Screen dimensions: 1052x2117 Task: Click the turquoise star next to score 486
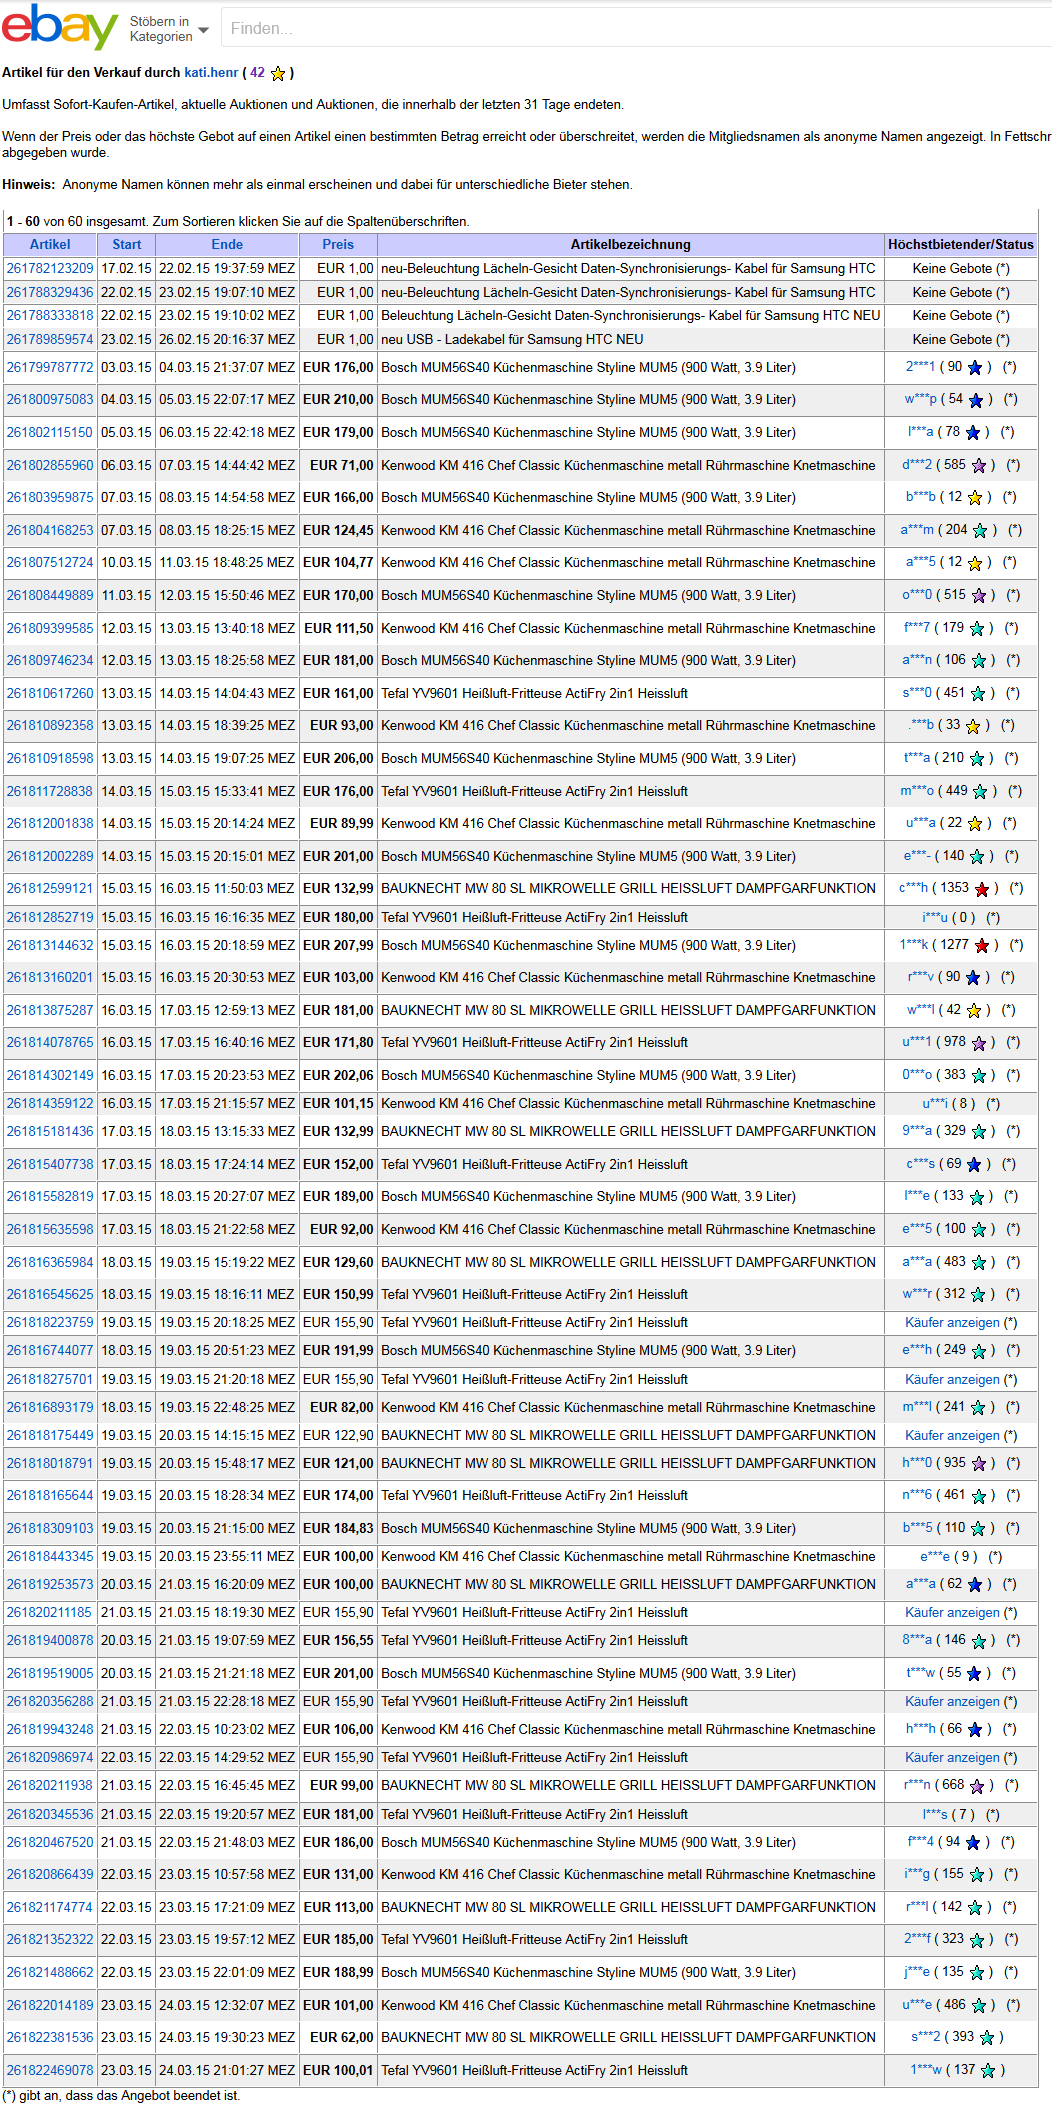979,2006
